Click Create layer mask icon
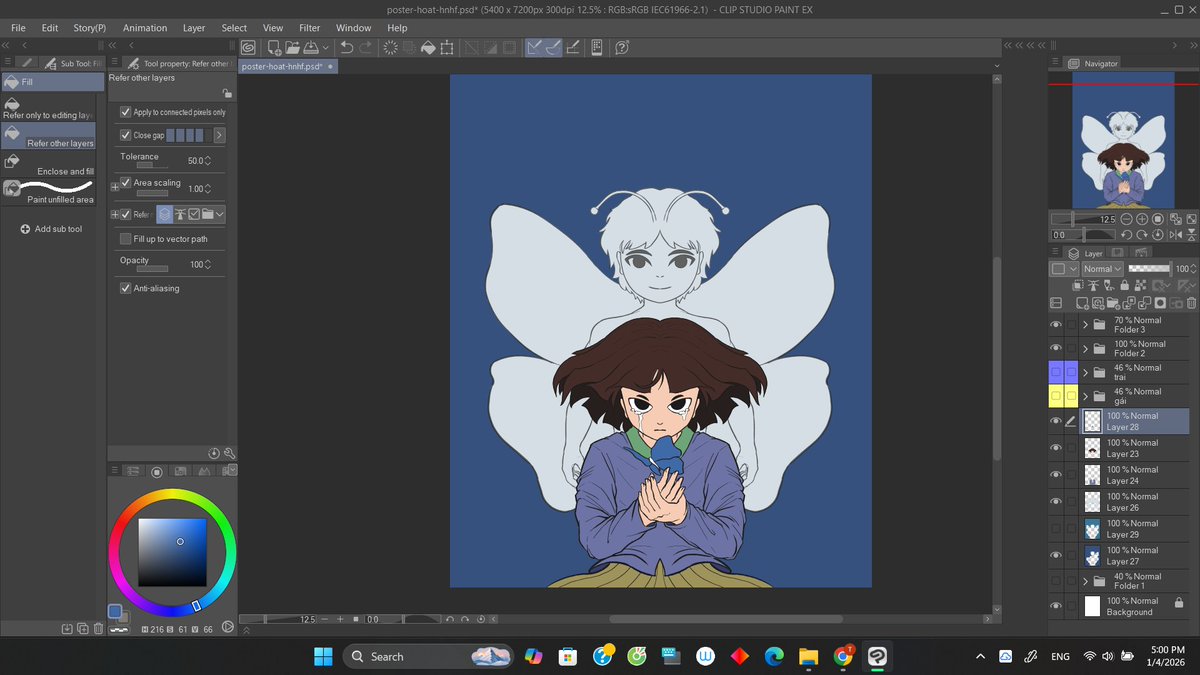 [x=1160, y=303]
